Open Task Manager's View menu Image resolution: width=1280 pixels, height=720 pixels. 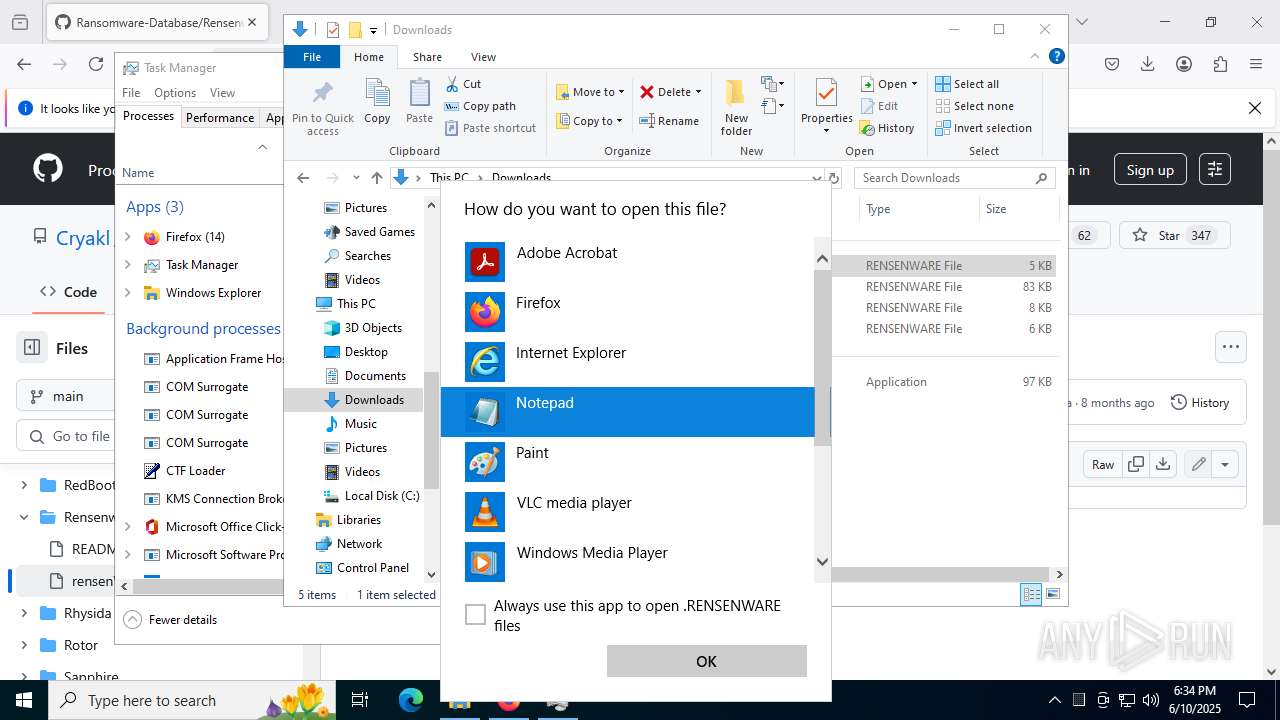pyautogui.click(x=222, y=93)
